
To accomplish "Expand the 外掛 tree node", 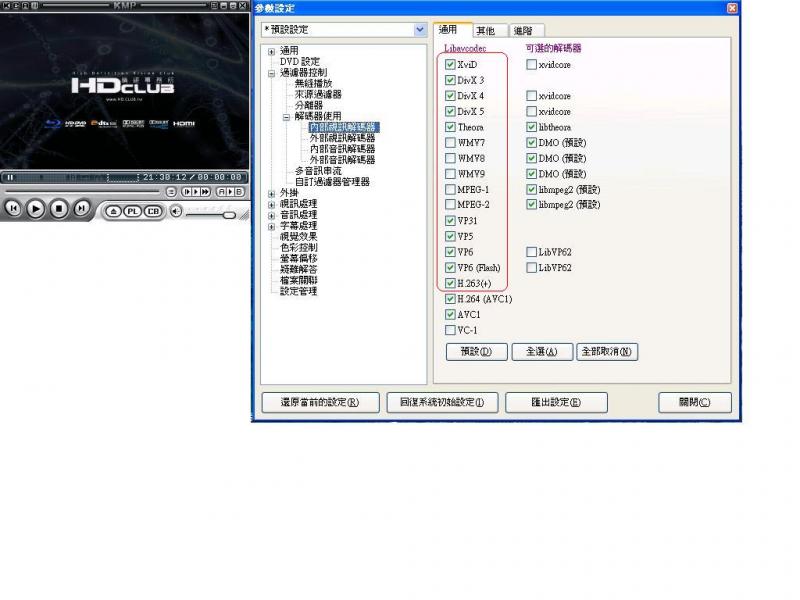I will tap(271, 194).
